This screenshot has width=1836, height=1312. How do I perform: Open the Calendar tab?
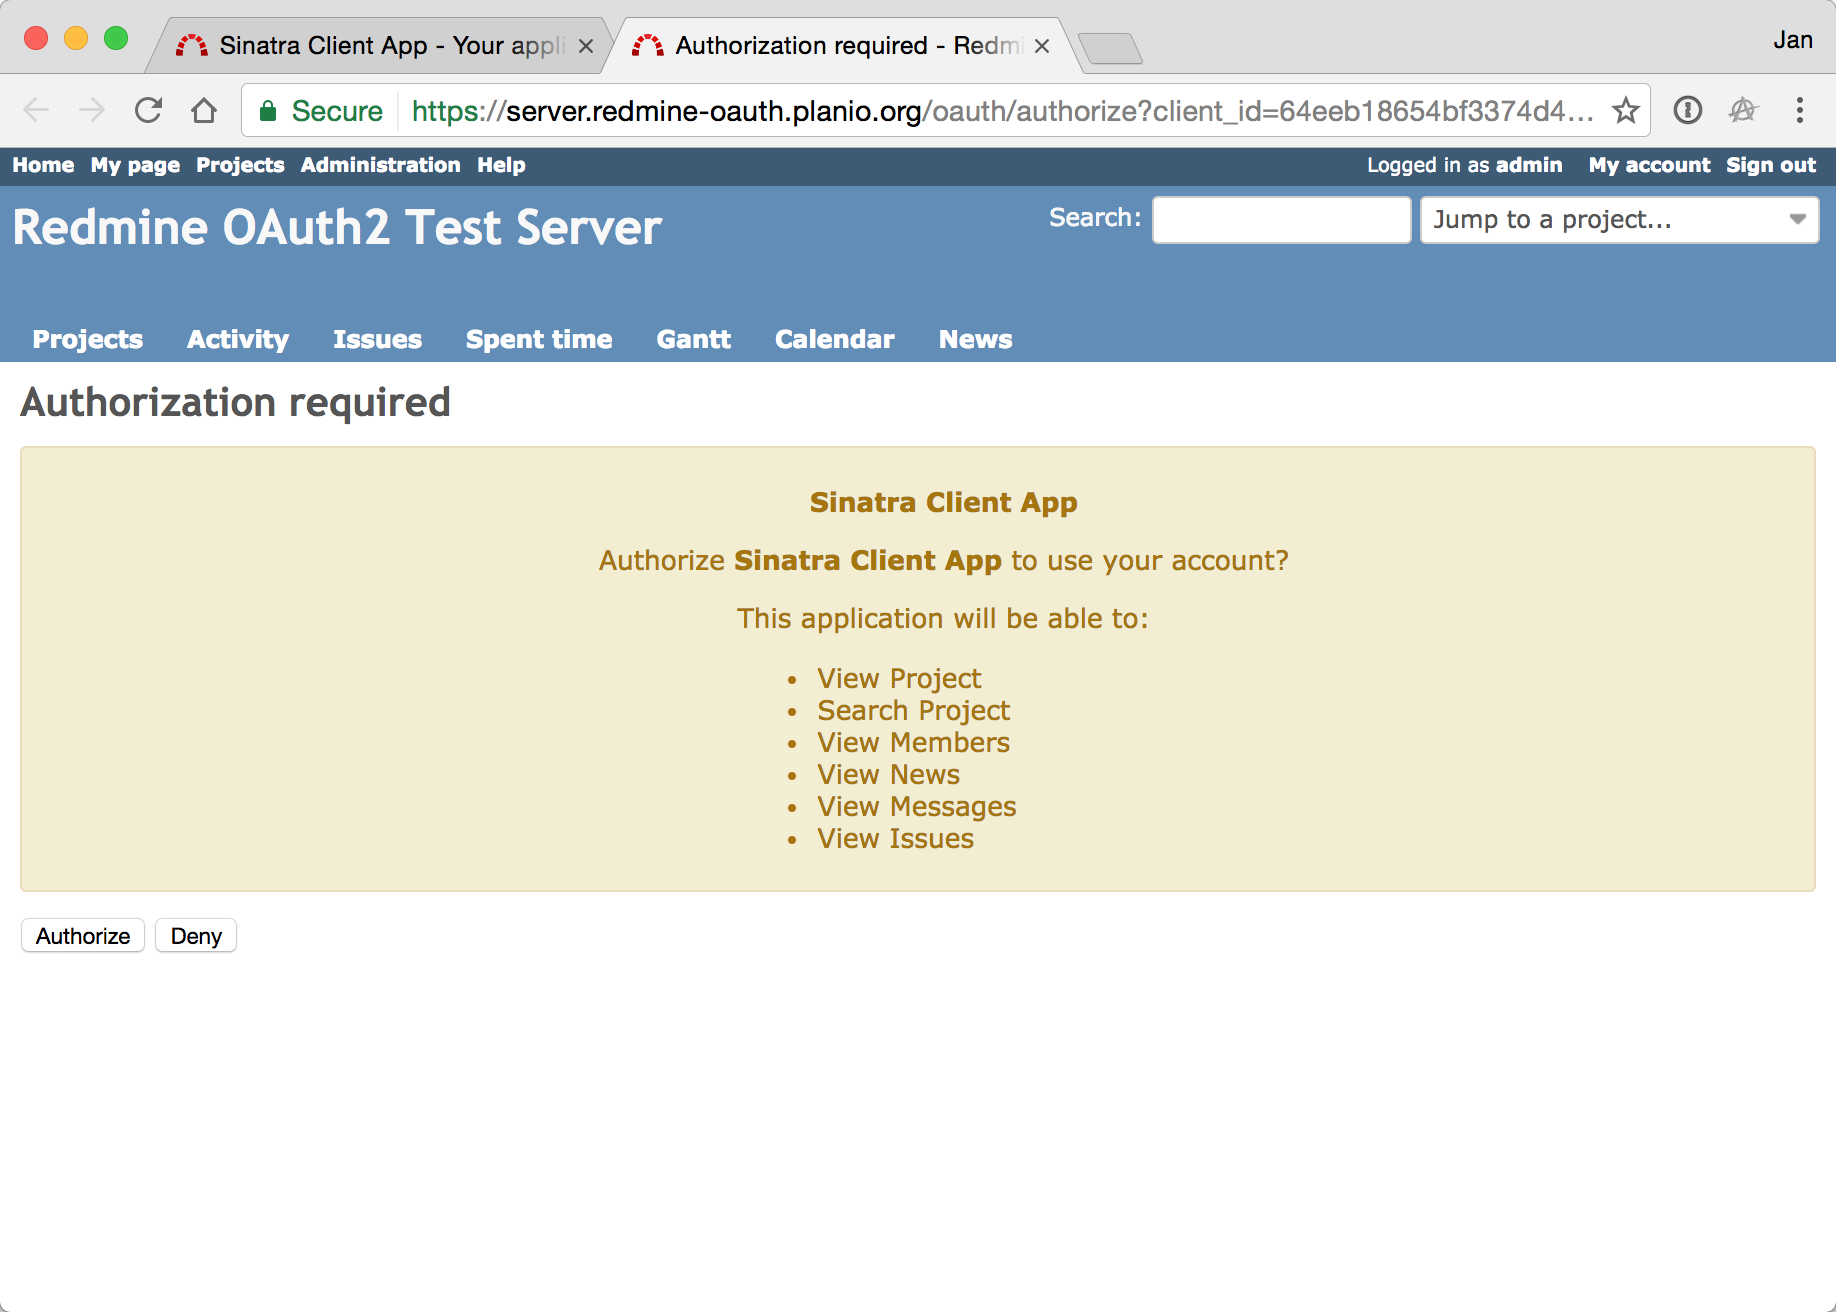click(x=834, y=339)
